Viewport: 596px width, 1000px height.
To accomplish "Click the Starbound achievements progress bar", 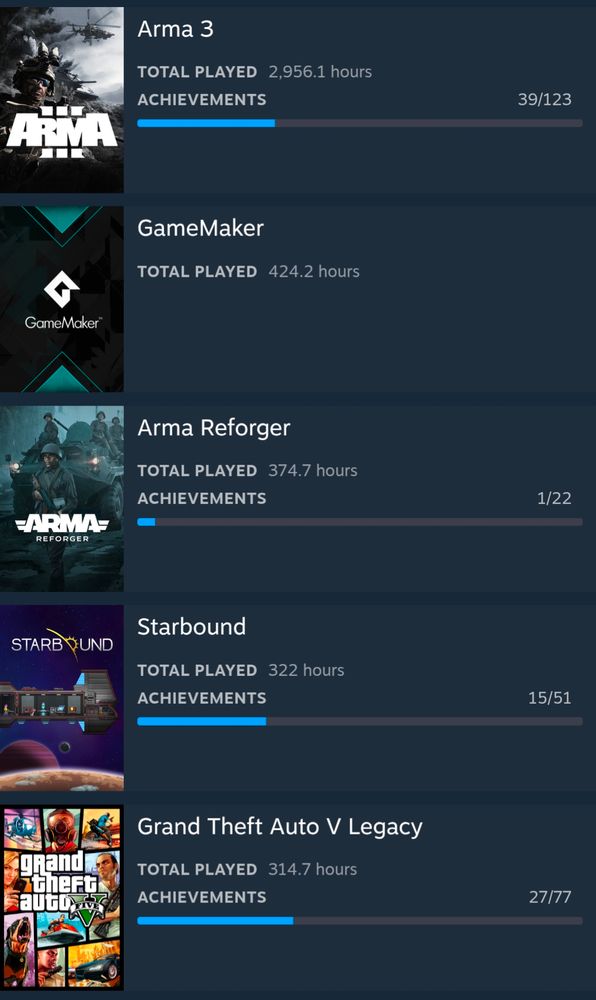I will [360, 721].
